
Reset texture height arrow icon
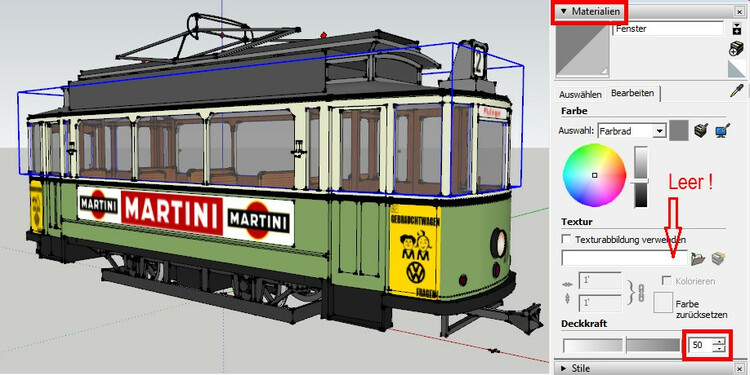click(568, 299)
